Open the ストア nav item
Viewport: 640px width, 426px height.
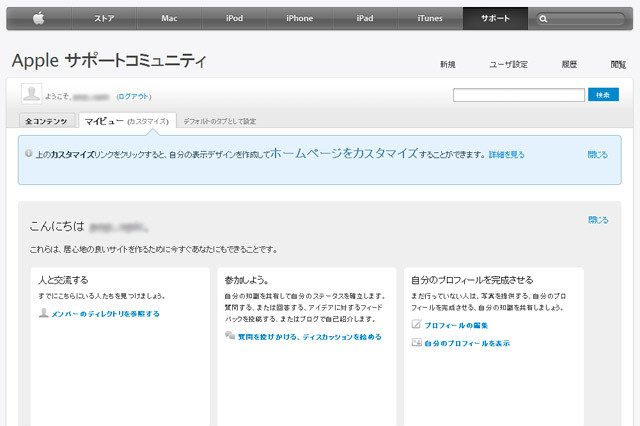(x=104, y=18)
